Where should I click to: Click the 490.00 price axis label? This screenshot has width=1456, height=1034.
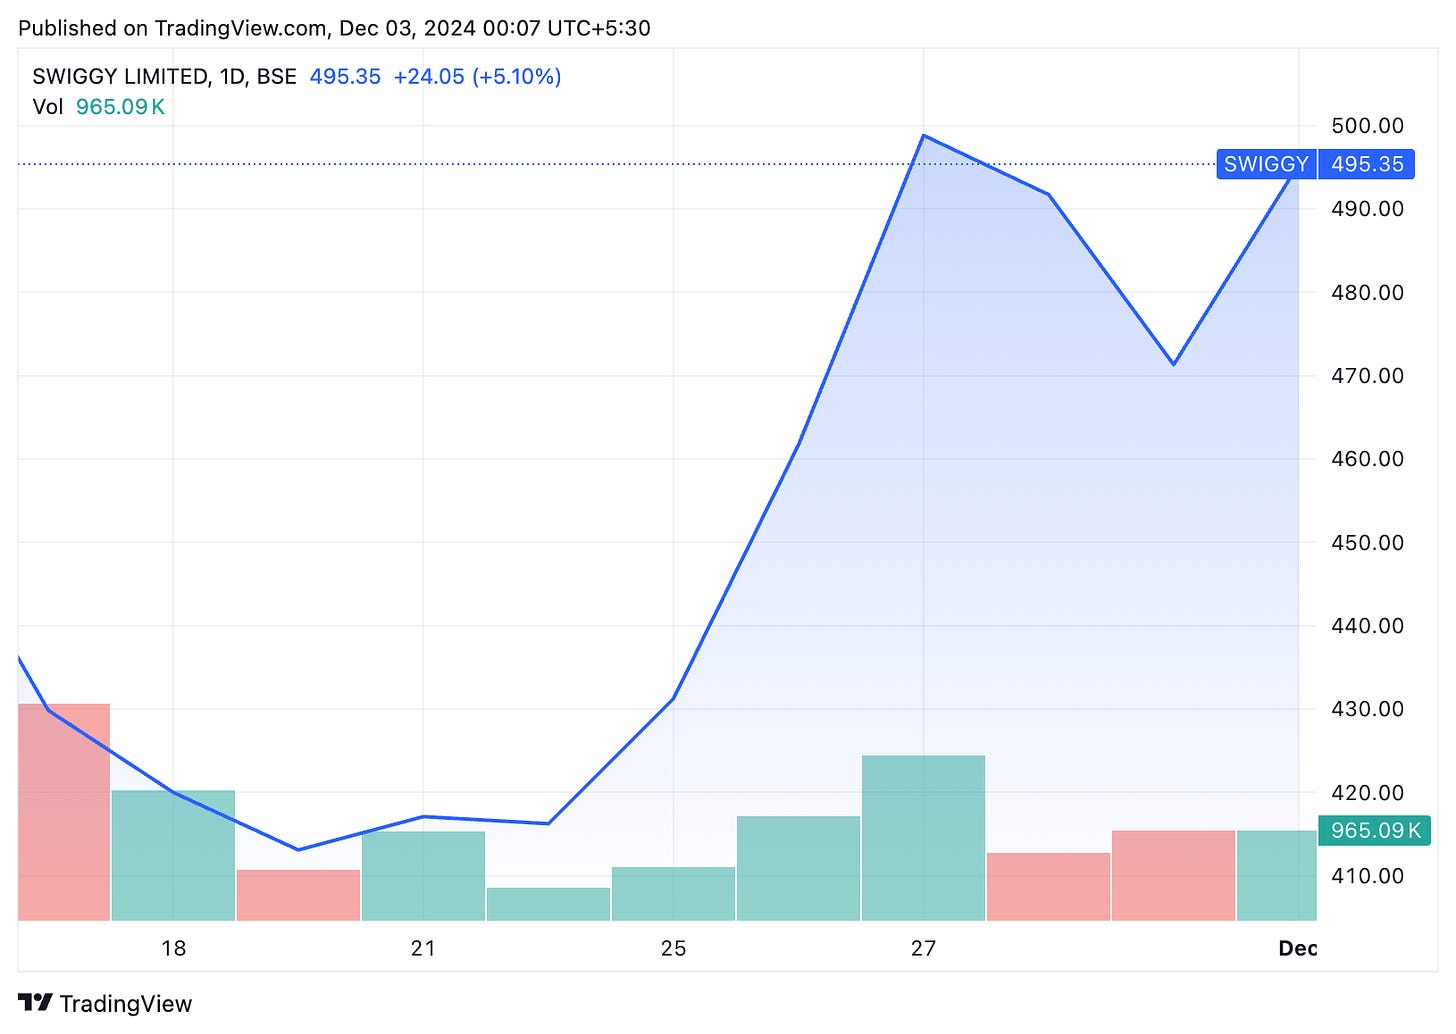click(x=1367, y=208)
